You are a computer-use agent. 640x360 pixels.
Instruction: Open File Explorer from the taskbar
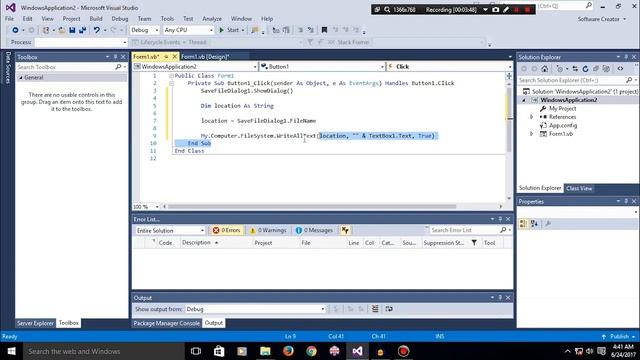click(265, 351)
